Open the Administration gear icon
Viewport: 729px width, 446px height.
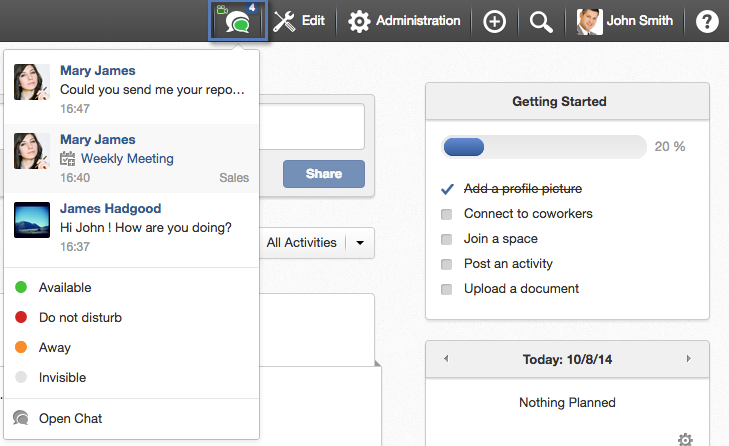[x=359, y=21]
